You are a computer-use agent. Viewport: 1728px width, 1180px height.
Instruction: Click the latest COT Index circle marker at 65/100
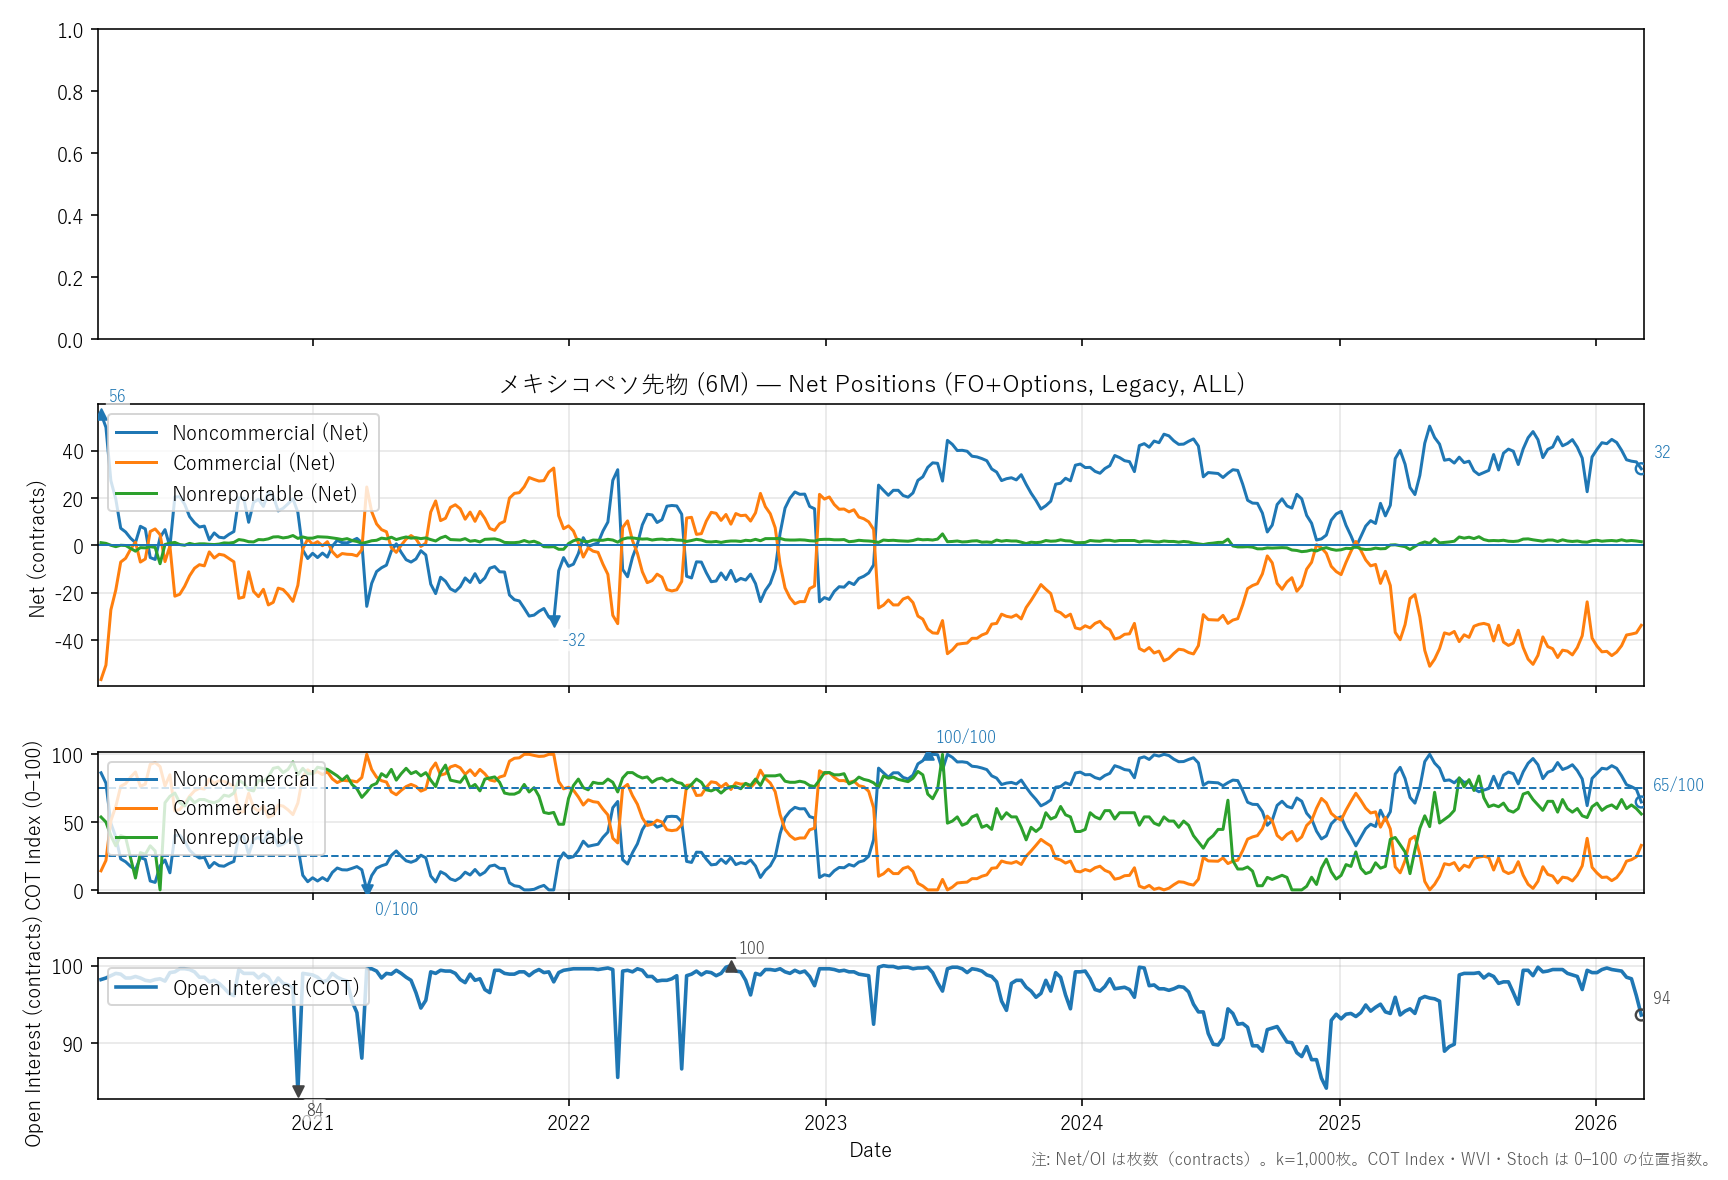(x=1640, y=801)
